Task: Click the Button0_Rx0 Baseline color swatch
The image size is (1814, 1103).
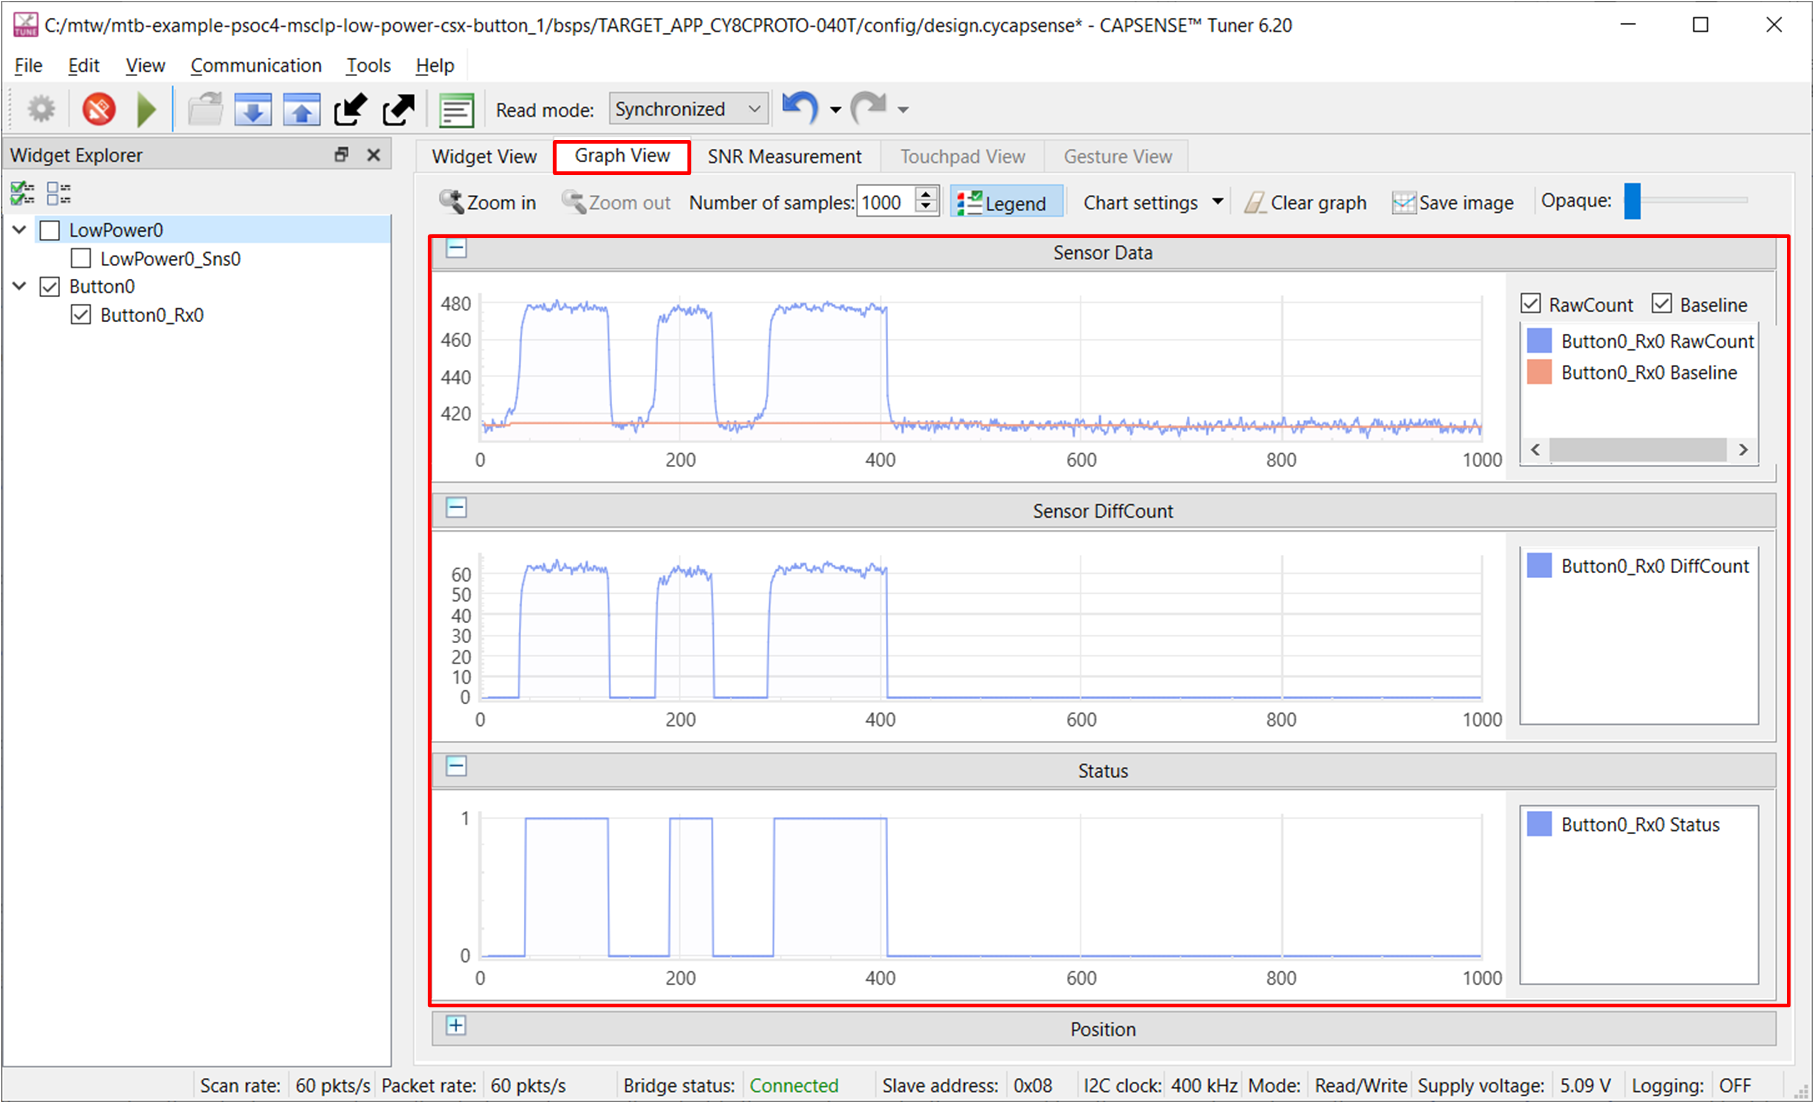Action: (1540, 373)
